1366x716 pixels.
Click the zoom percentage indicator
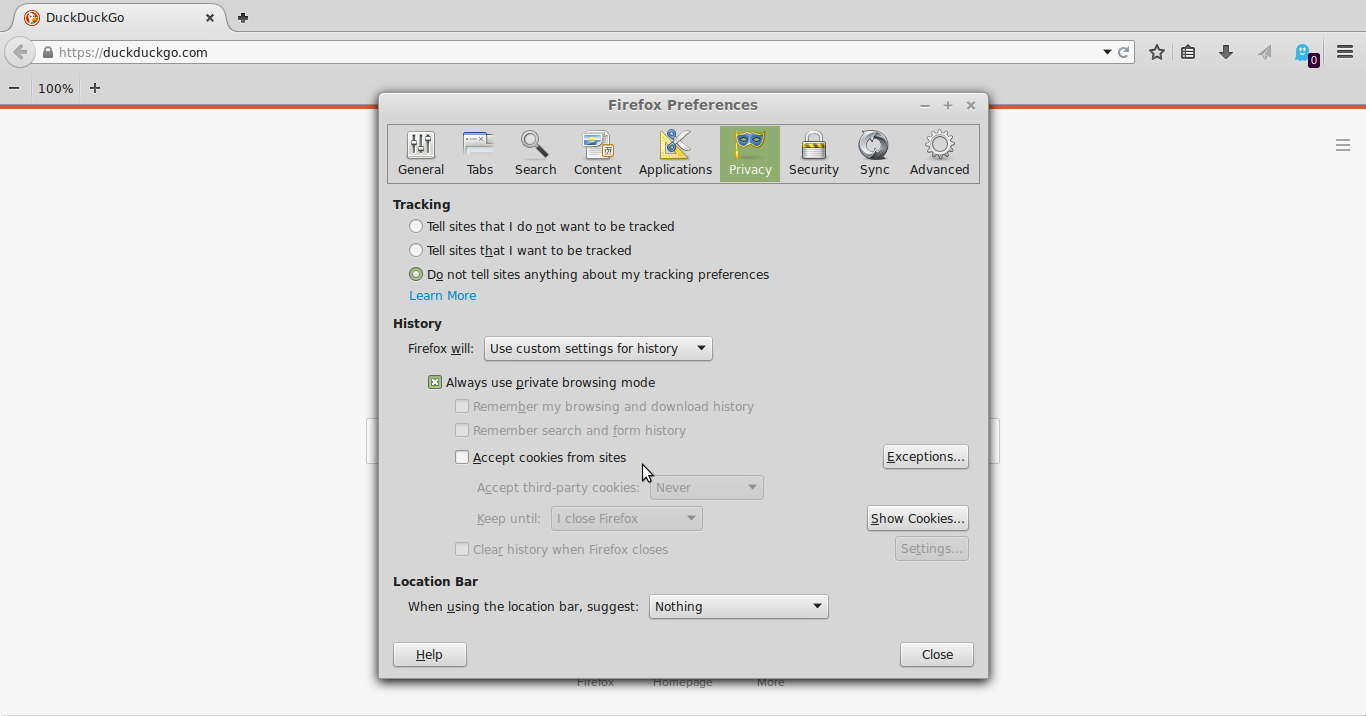pyautogui.click(x=55, y=88)
